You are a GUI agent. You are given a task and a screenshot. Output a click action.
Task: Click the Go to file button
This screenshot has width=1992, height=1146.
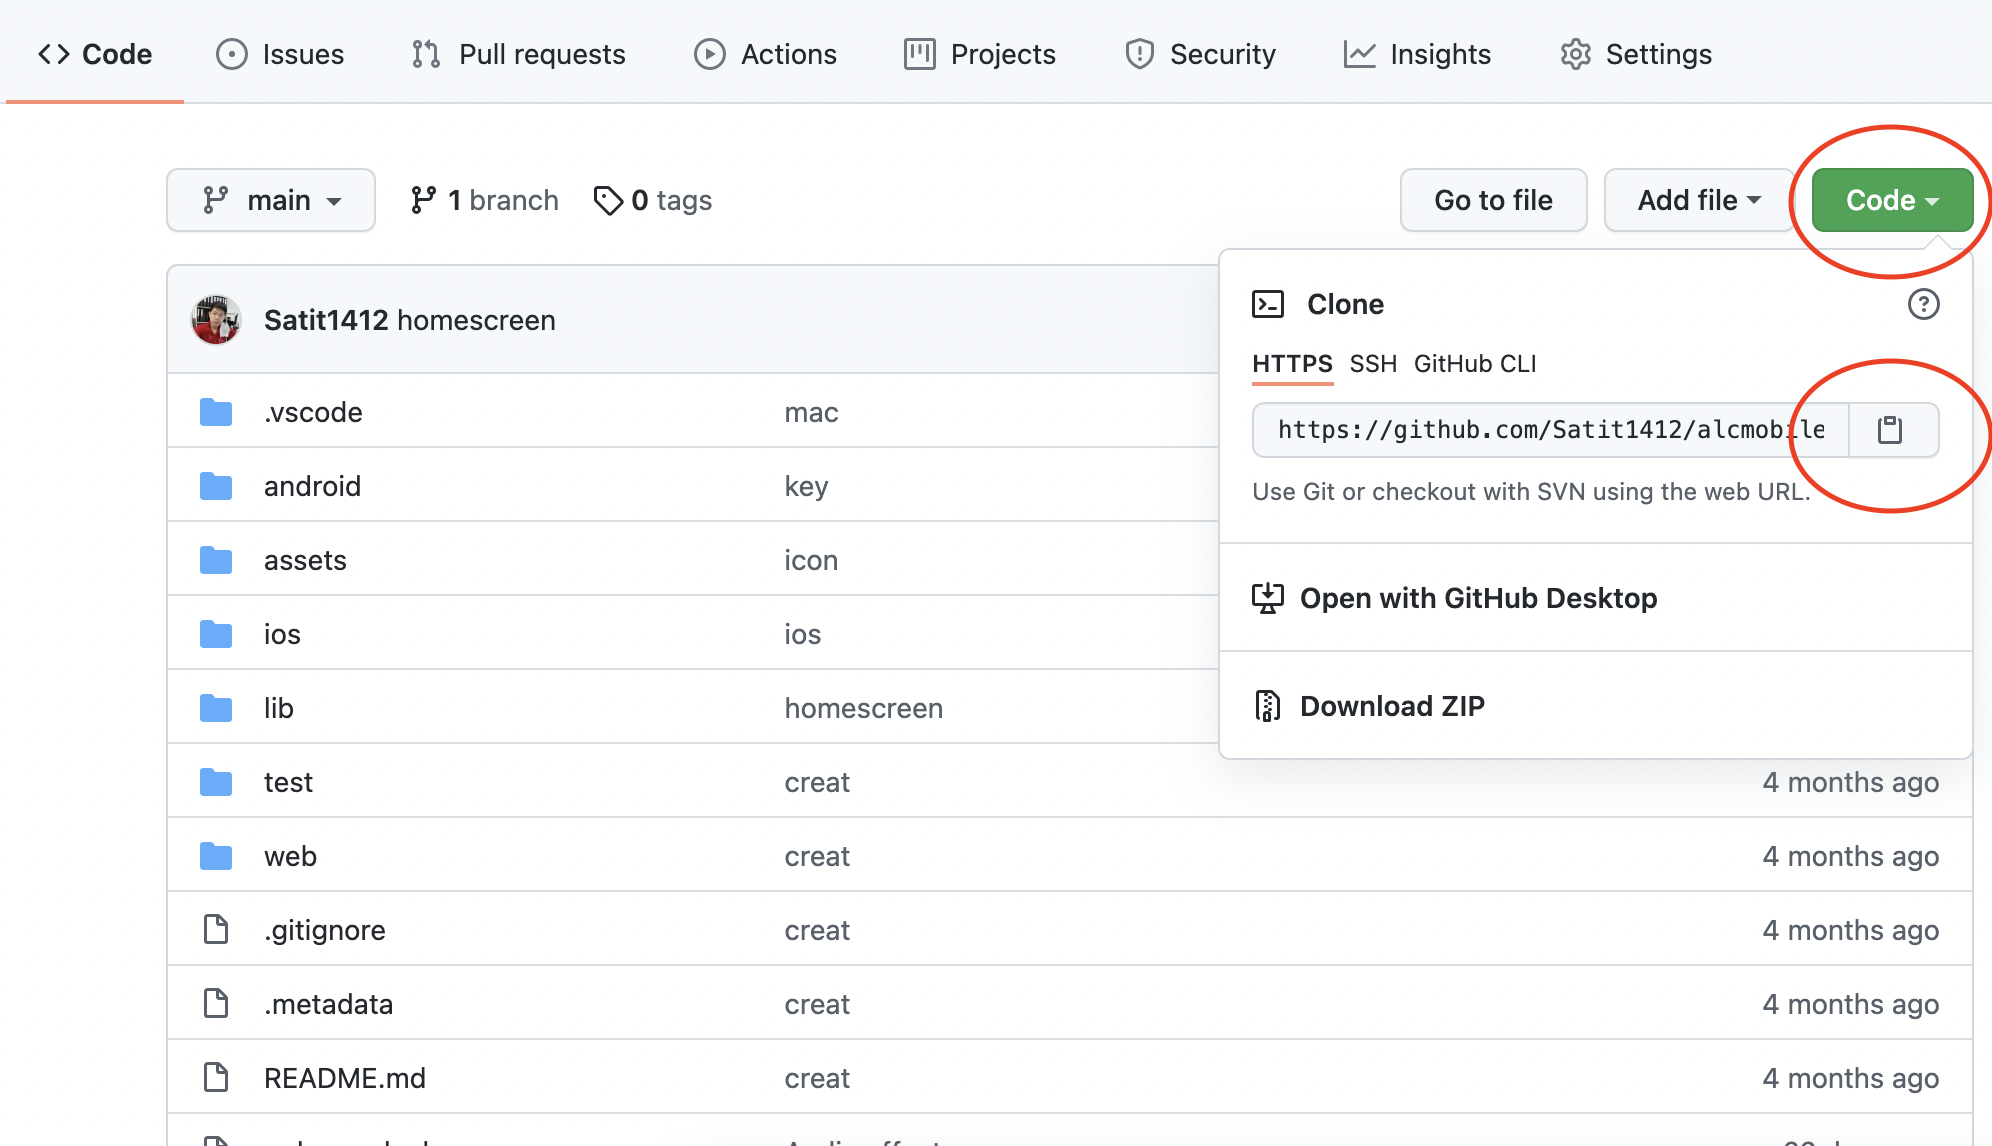(1493, 200)
